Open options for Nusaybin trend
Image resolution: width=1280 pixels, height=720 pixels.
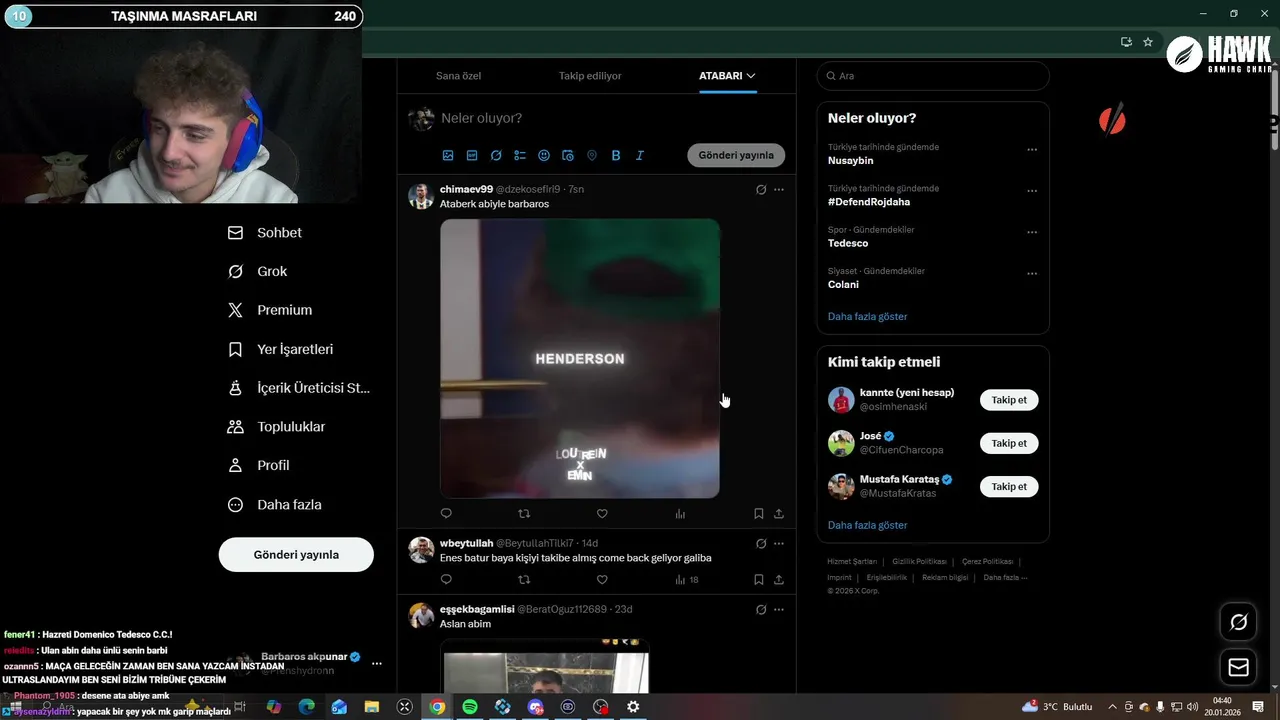click(1032, 150)
